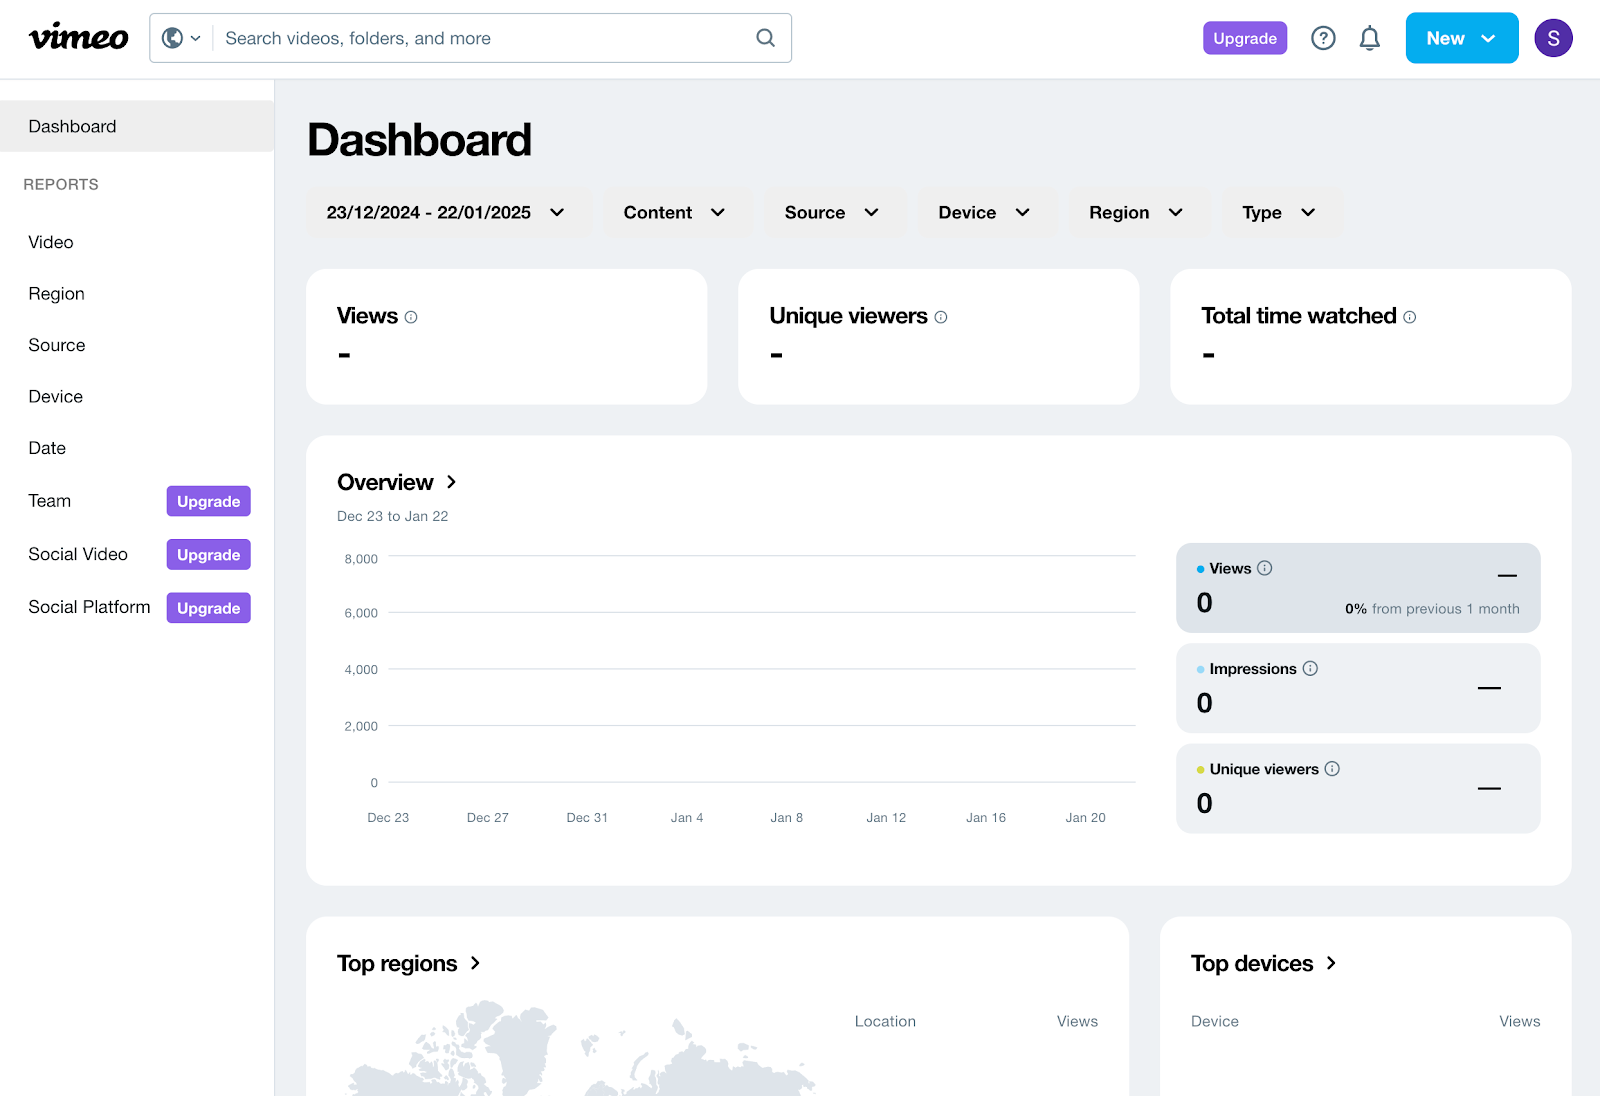Click the Vimeo logo
The image size is (1600, 1096).
click(78, 37)
